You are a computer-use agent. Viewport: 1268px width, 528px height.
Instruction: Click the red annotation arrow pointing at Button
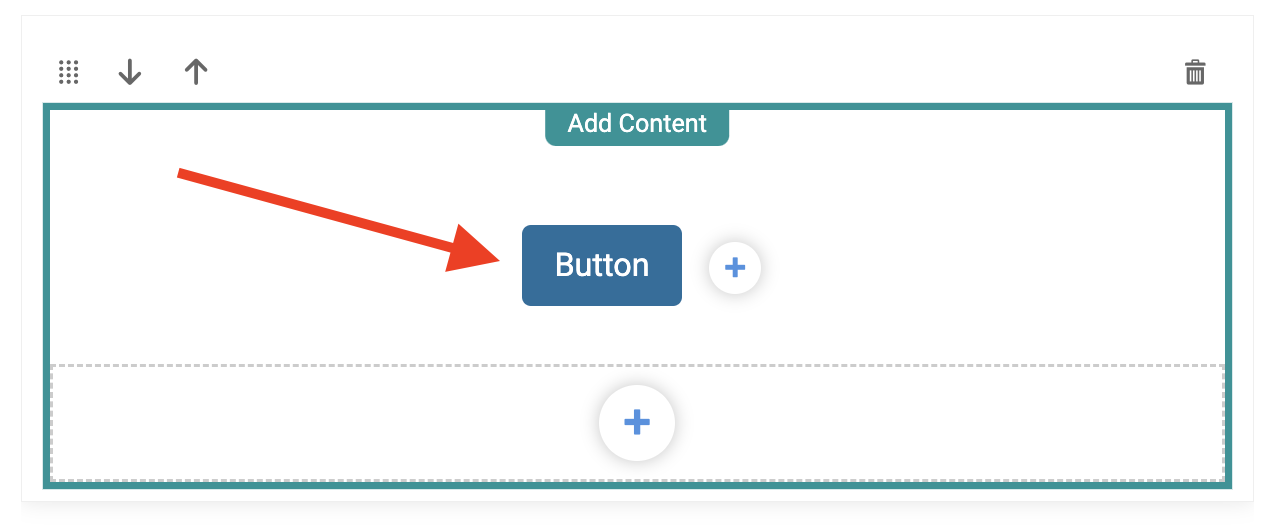coord(338,220)
